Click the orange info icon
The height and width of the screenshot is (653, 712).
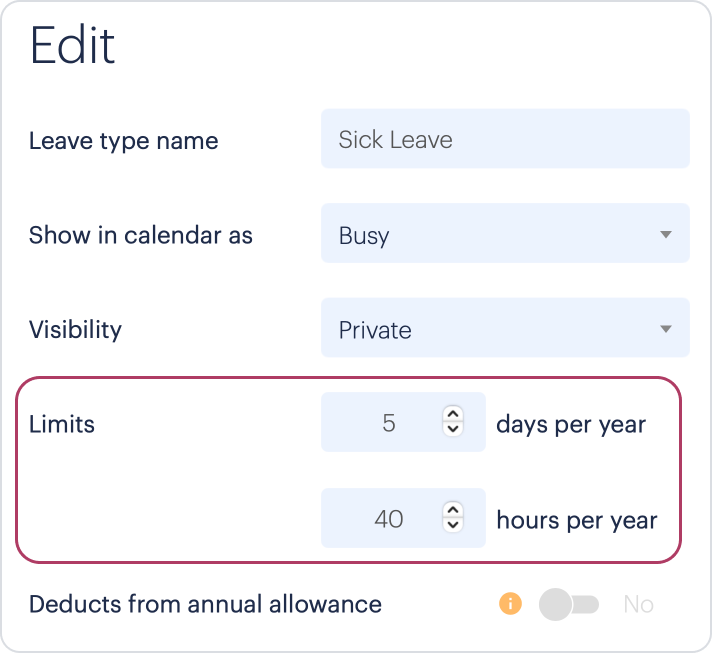[510, 604]
